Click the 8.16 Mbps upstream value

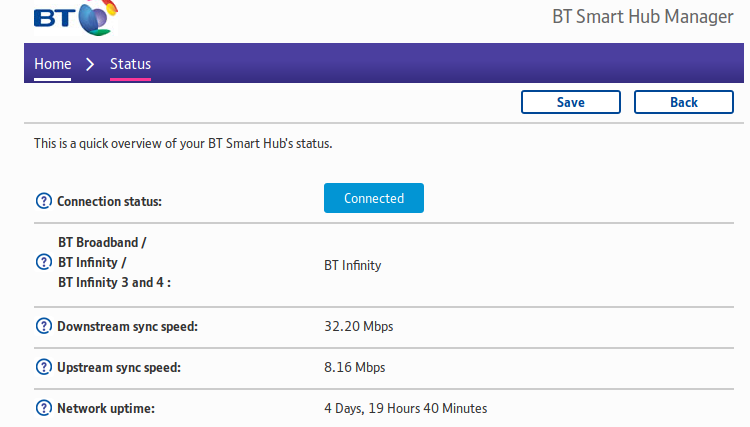(354, 367)
